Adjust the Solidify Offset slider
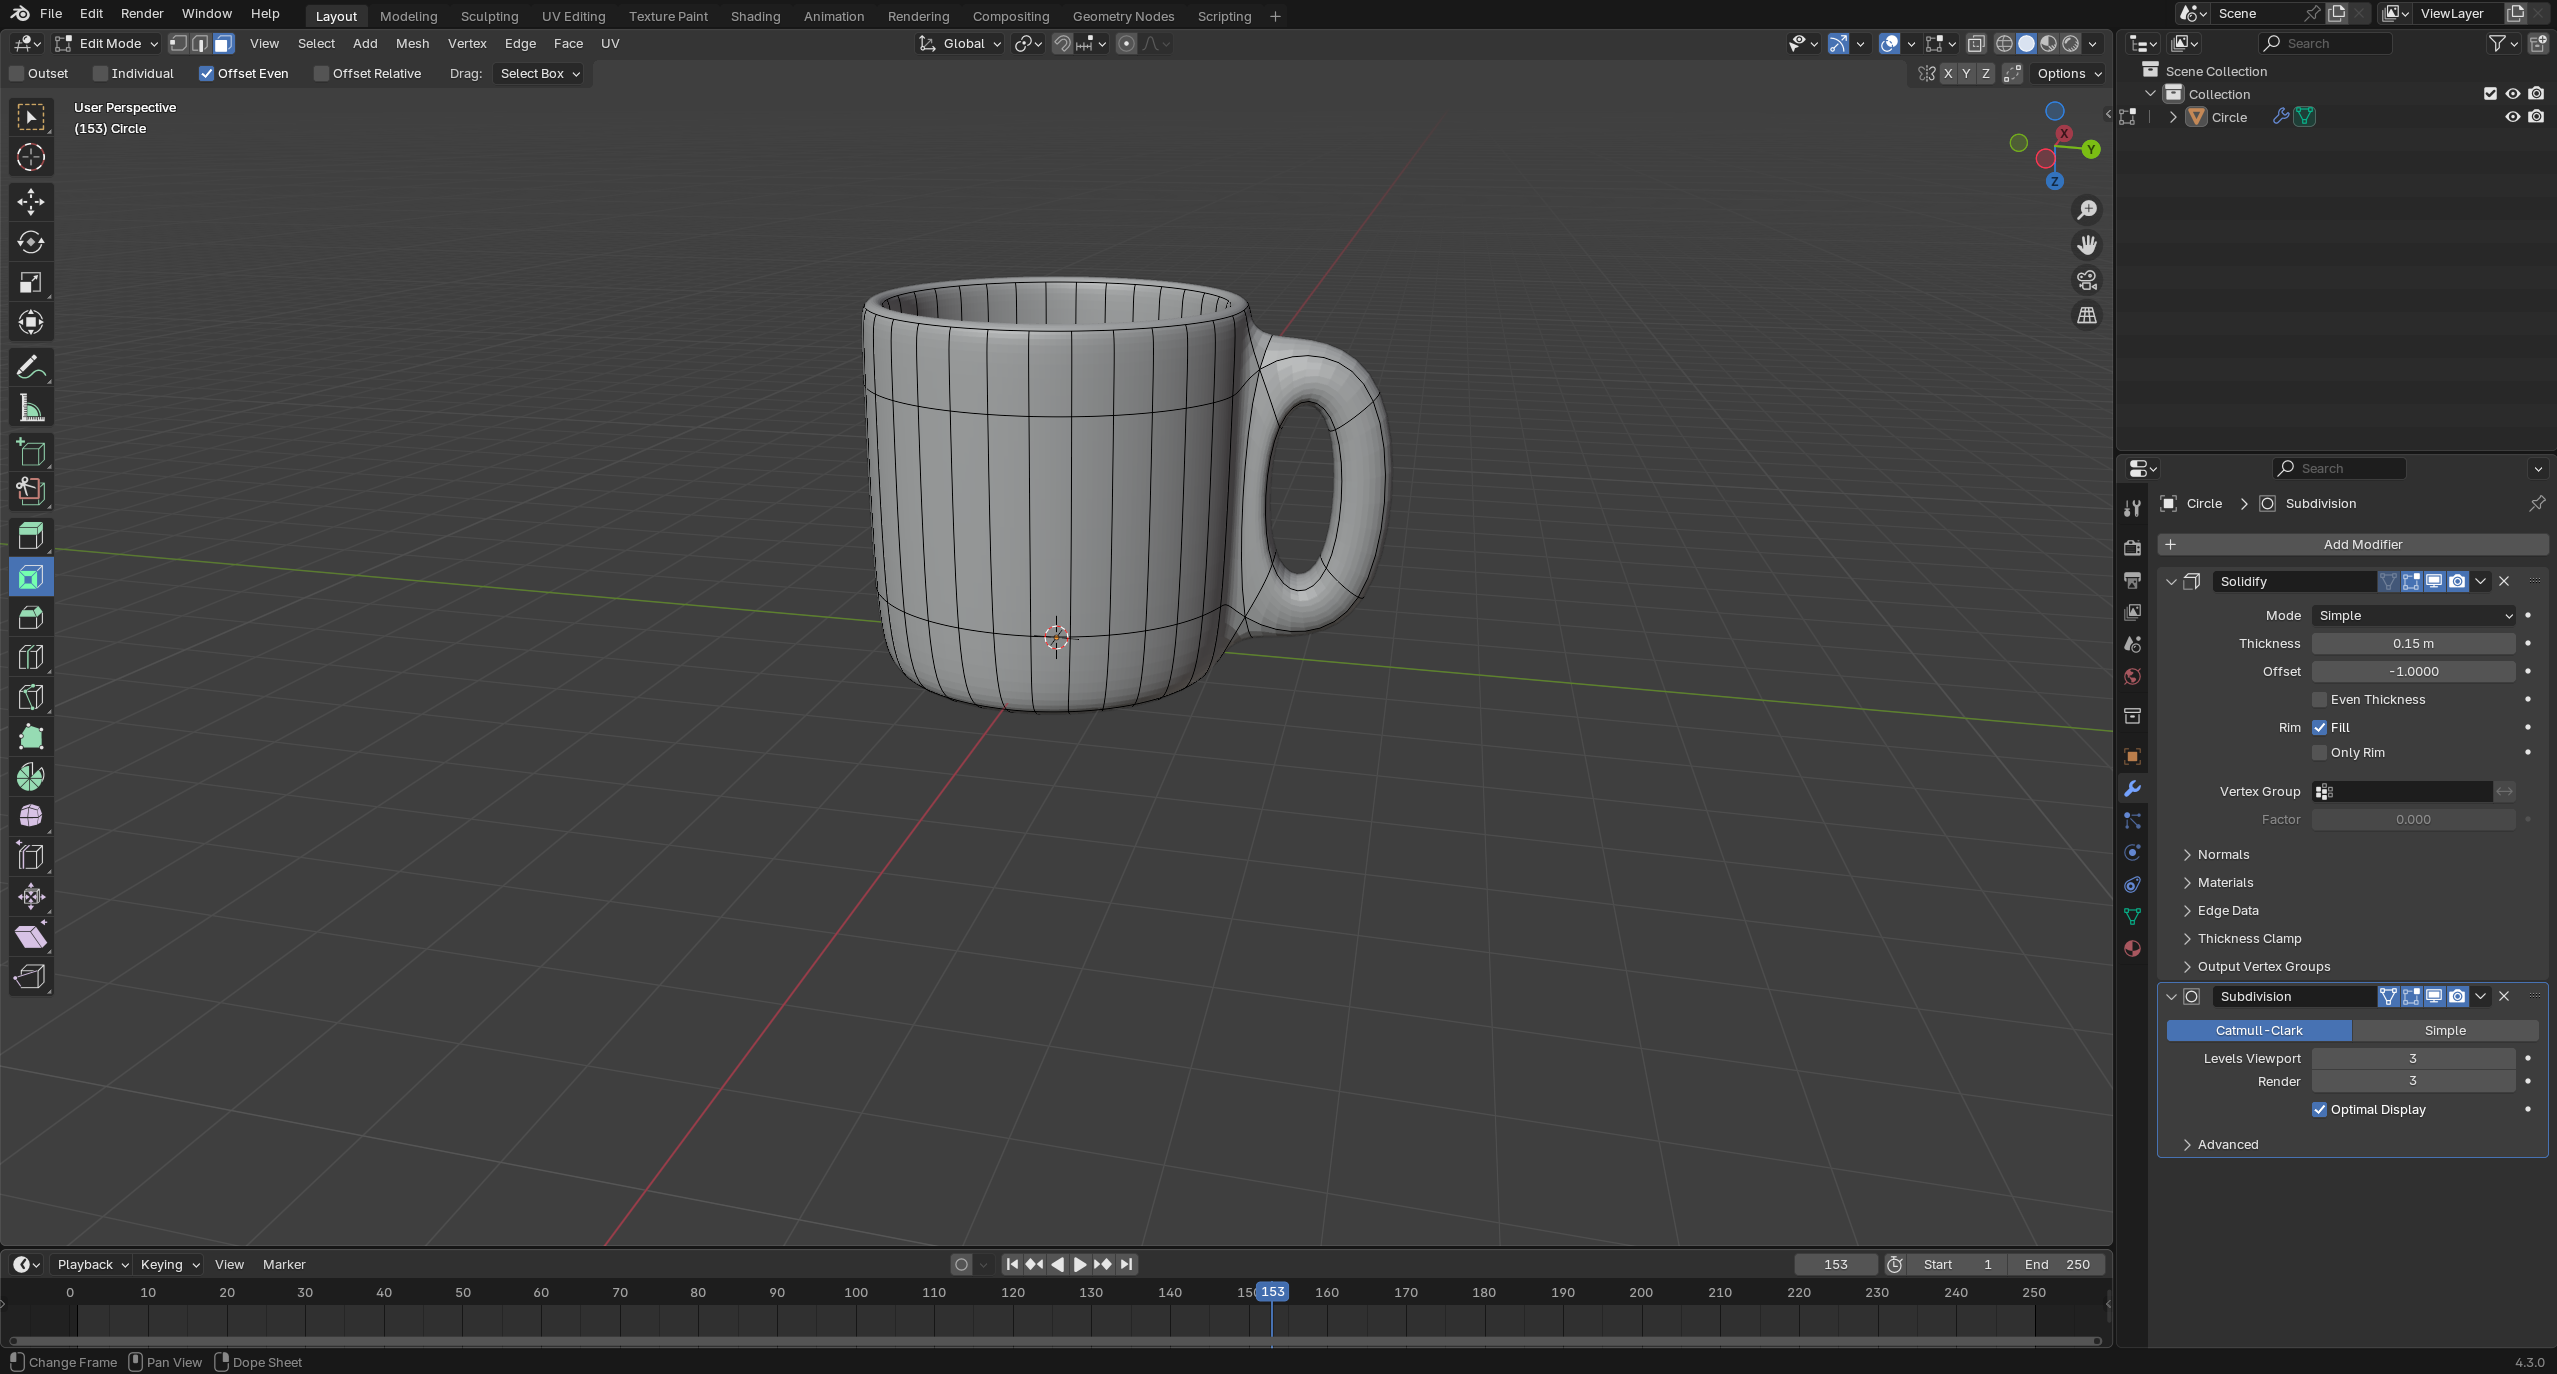Image resolution: width=2557 pixels, height=1374 pixels. coord(2413,671)
